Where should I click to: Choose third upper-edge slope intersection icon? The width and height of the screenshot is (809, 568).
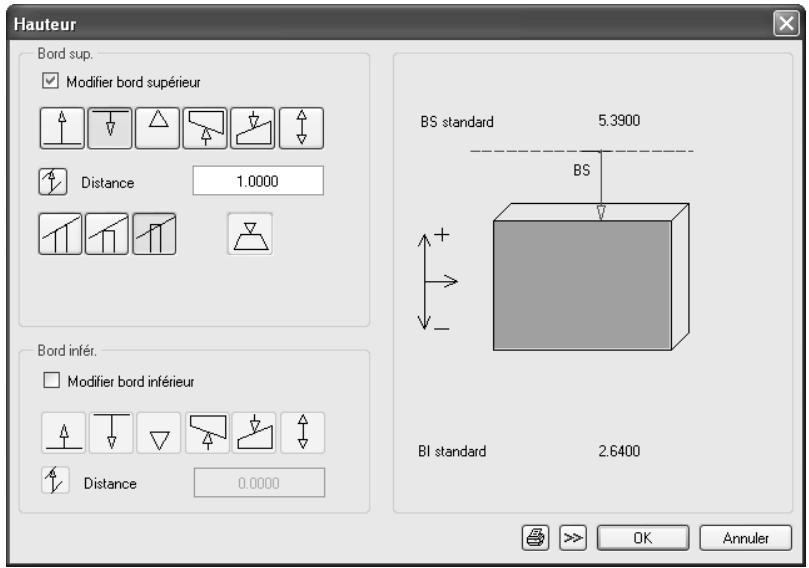pyautogui.click(x=154, y=234)
